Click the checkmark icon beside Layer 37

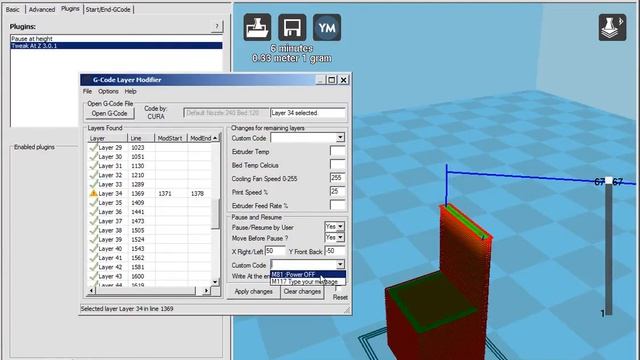pyautogui.click(x=93, y=220)
